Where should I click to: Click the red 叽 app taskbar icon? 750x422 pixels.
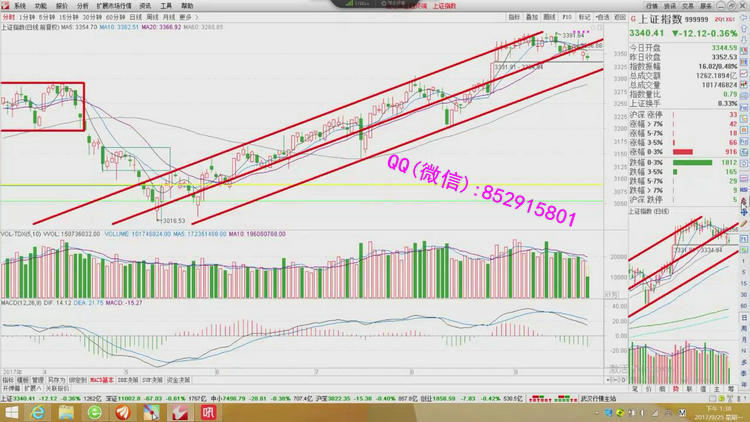(209, 410)
